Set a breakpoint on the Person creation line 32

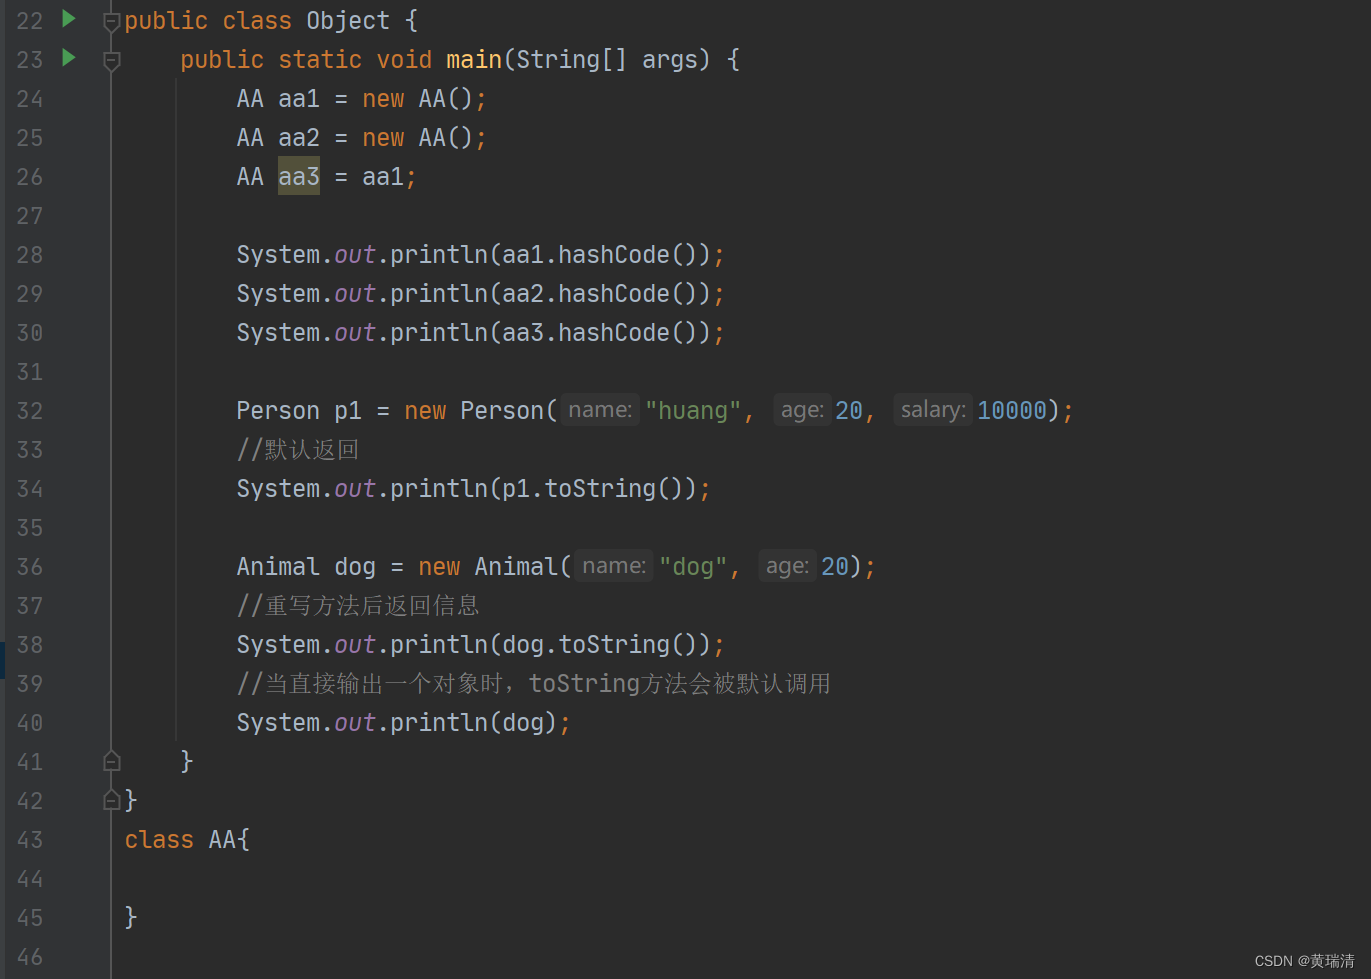[x=90, y=410]
